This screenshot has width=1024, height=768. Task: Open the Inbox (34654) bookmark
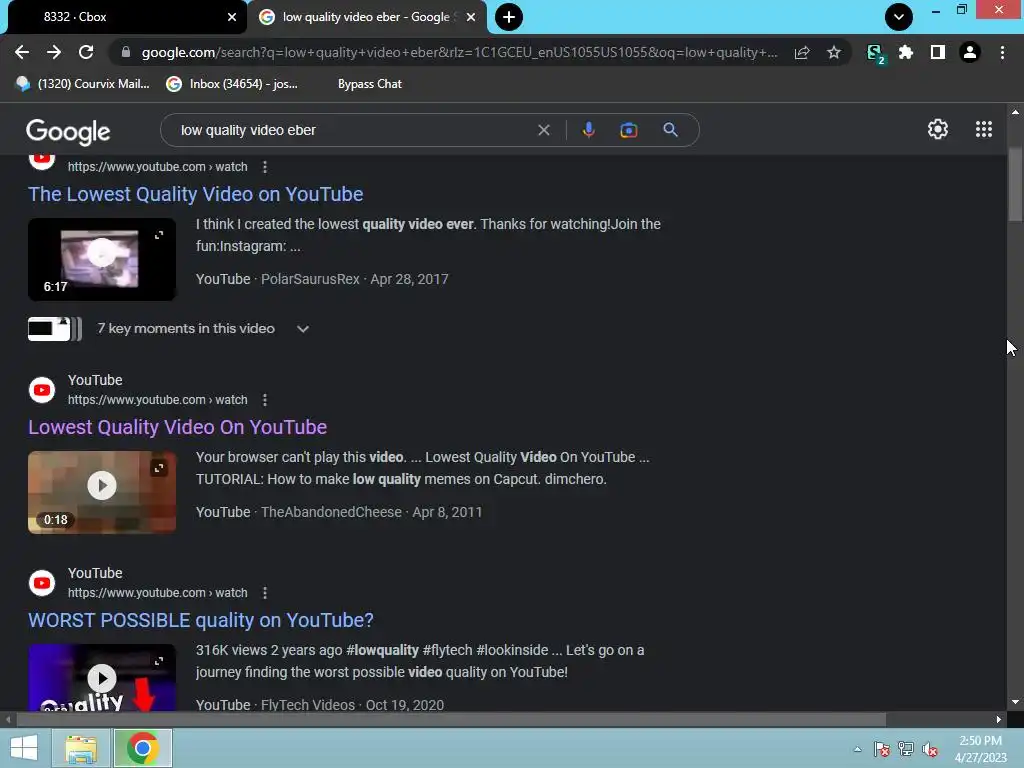232,84
